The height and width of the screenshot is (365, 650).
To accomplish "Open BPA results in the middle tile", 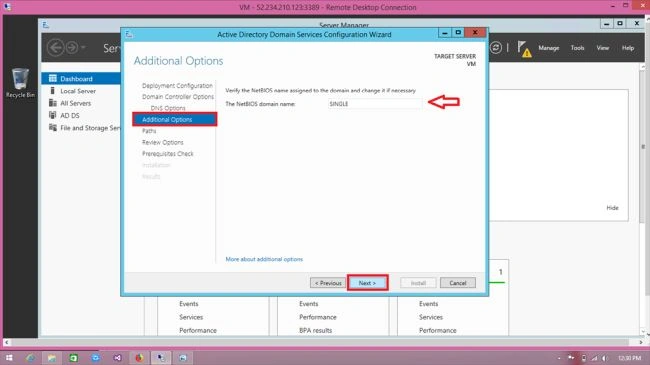I will point(315,331).
